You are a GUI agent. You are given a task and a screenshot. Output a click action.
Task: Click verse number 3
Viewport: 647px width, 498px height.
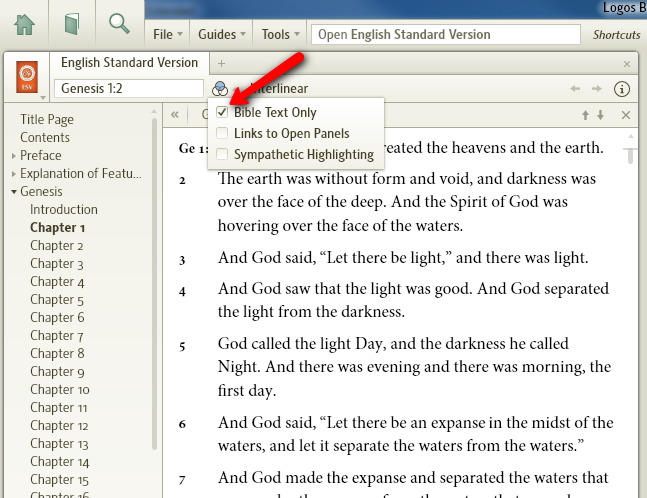(182, 260)
